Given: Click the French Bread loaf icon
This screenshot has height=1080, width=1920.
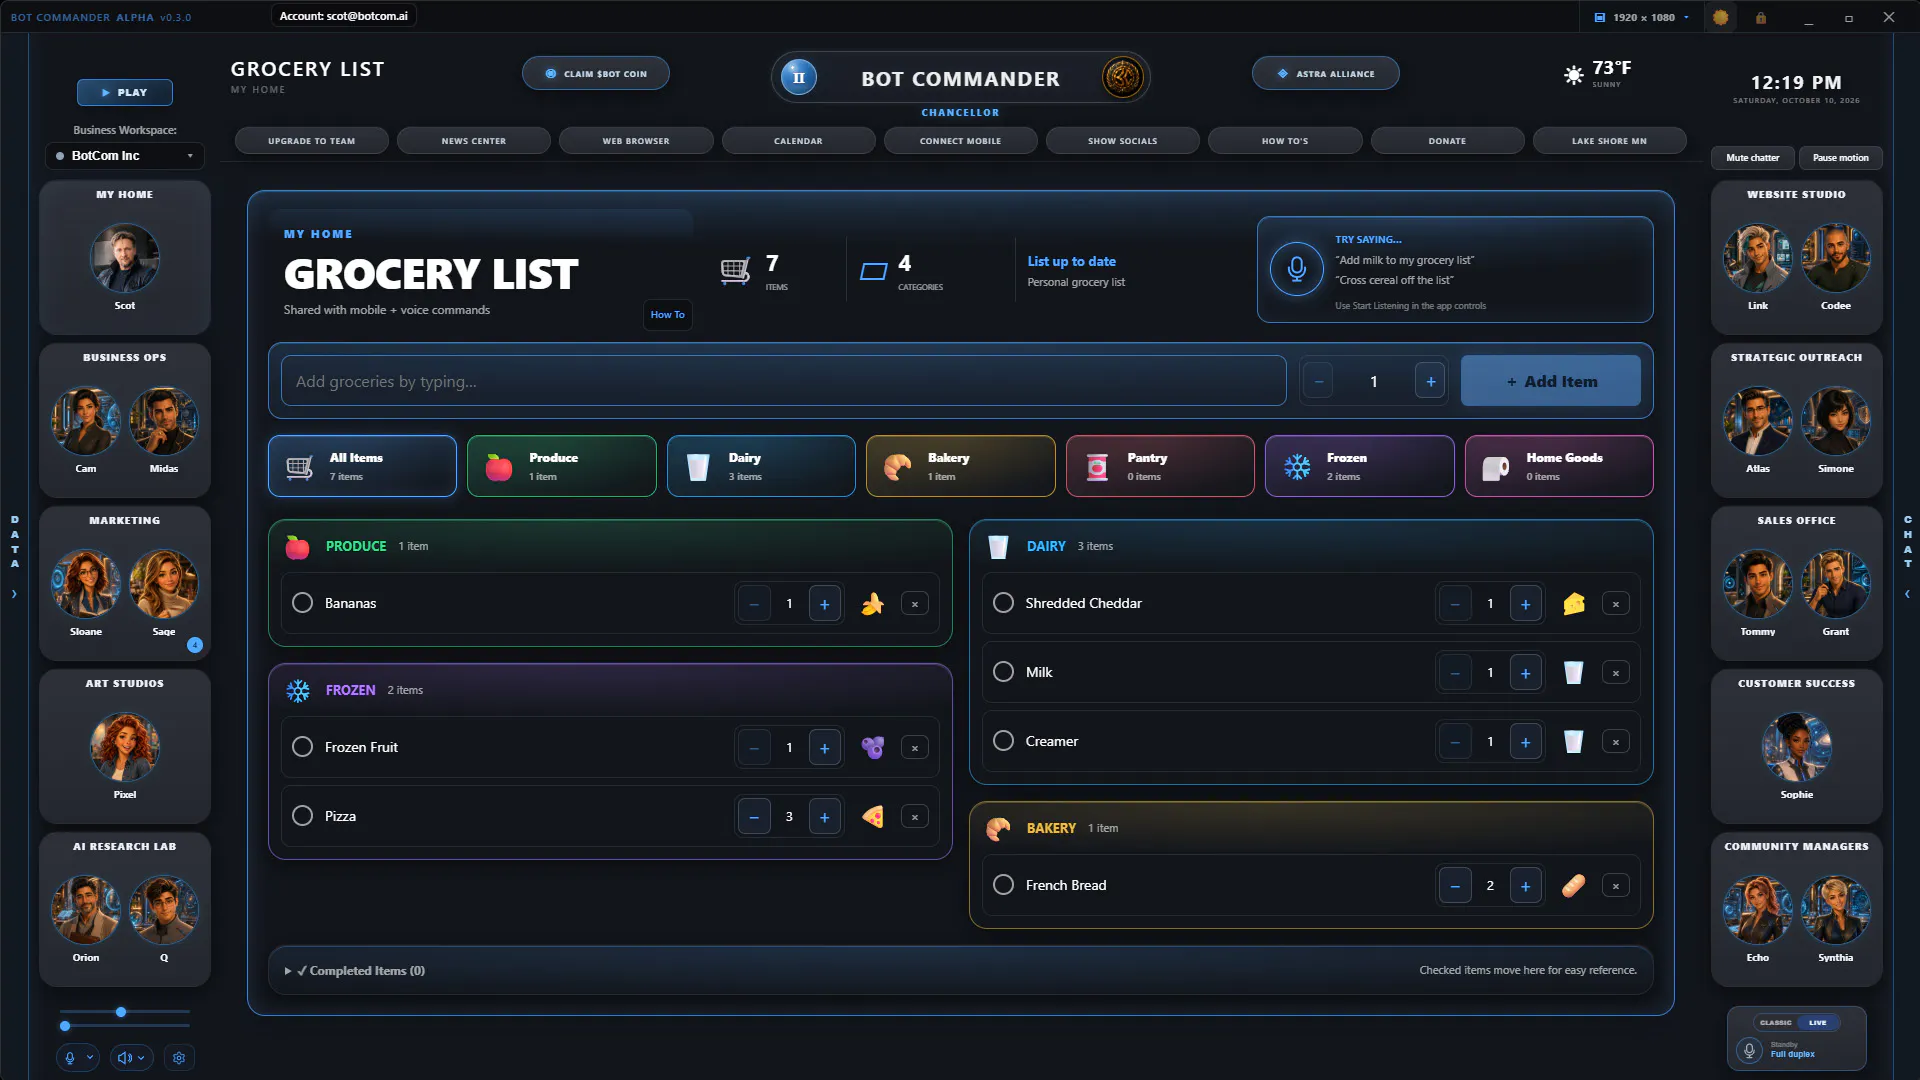Looking at the screenshot, I should [x=1573, y=886].
